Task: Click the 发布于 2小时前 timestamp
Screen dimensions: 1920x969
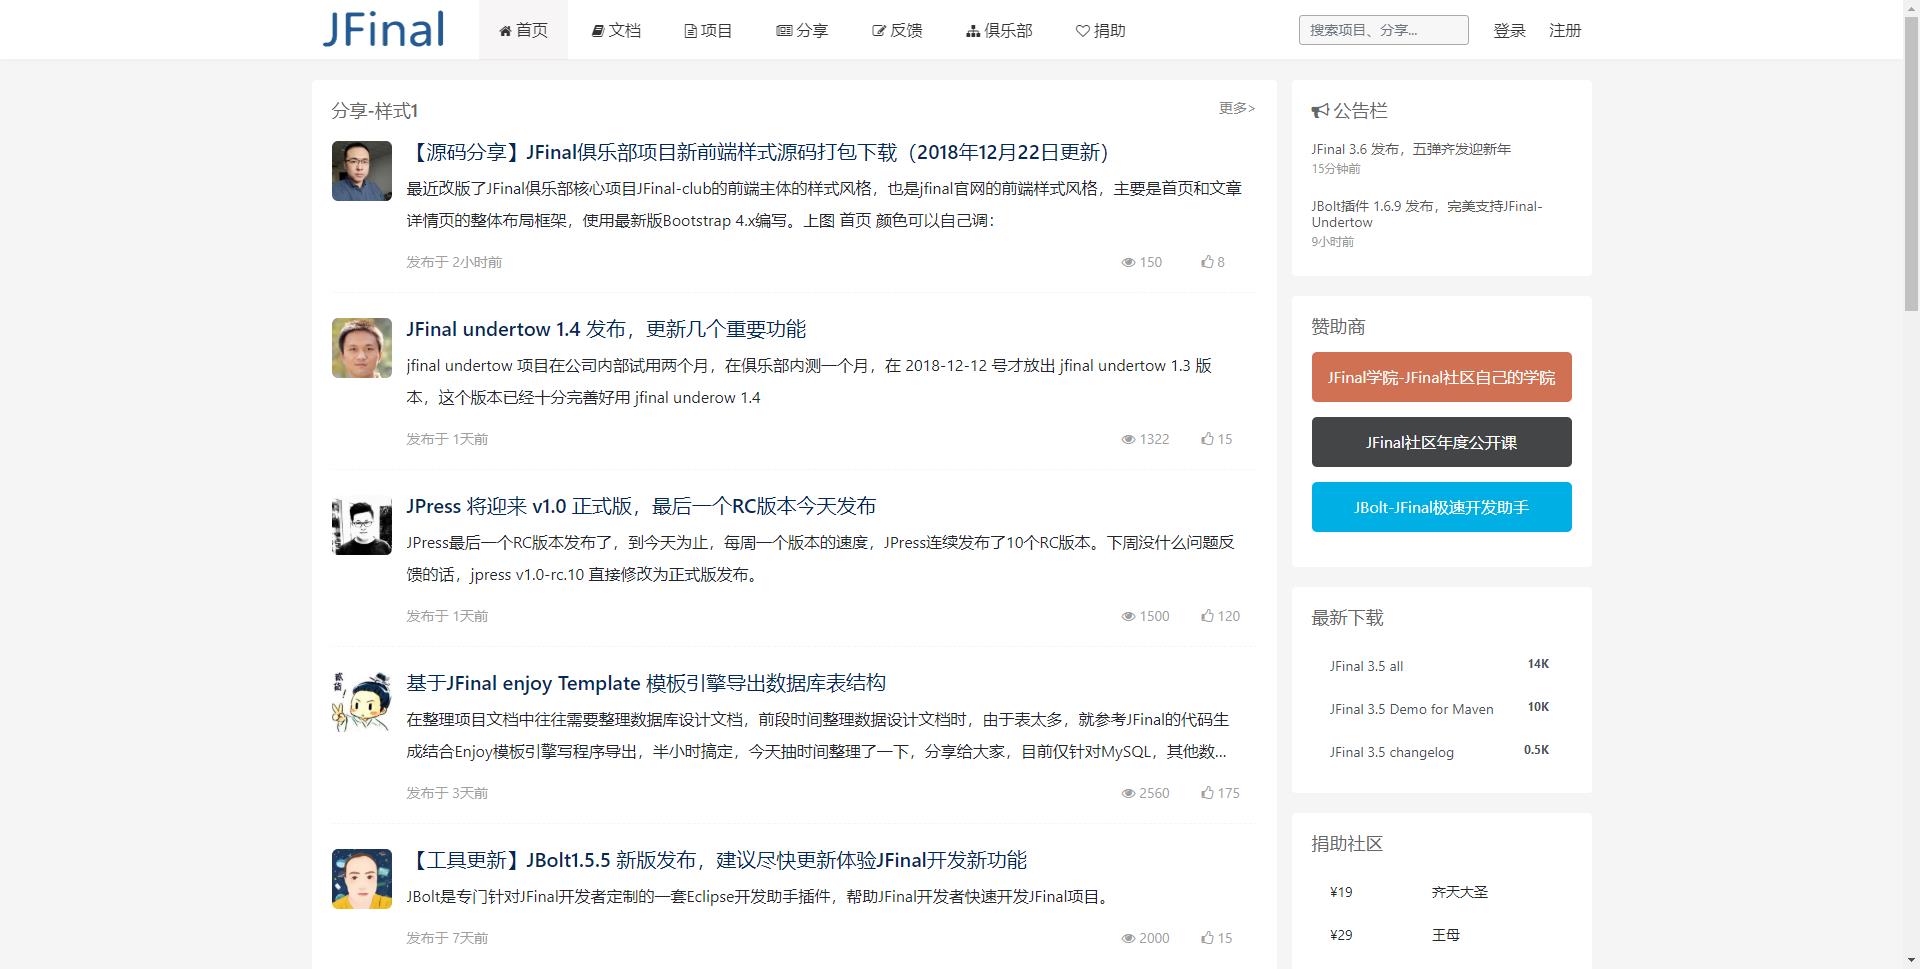Action: [454, 262]
